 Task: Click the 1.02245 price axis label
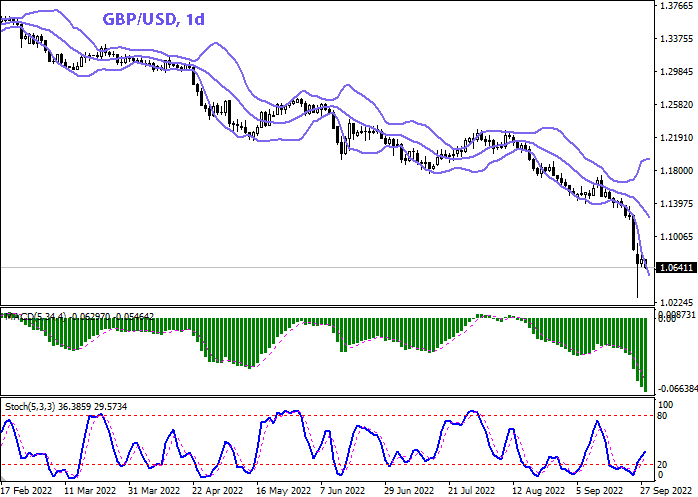tap(677, 302)
